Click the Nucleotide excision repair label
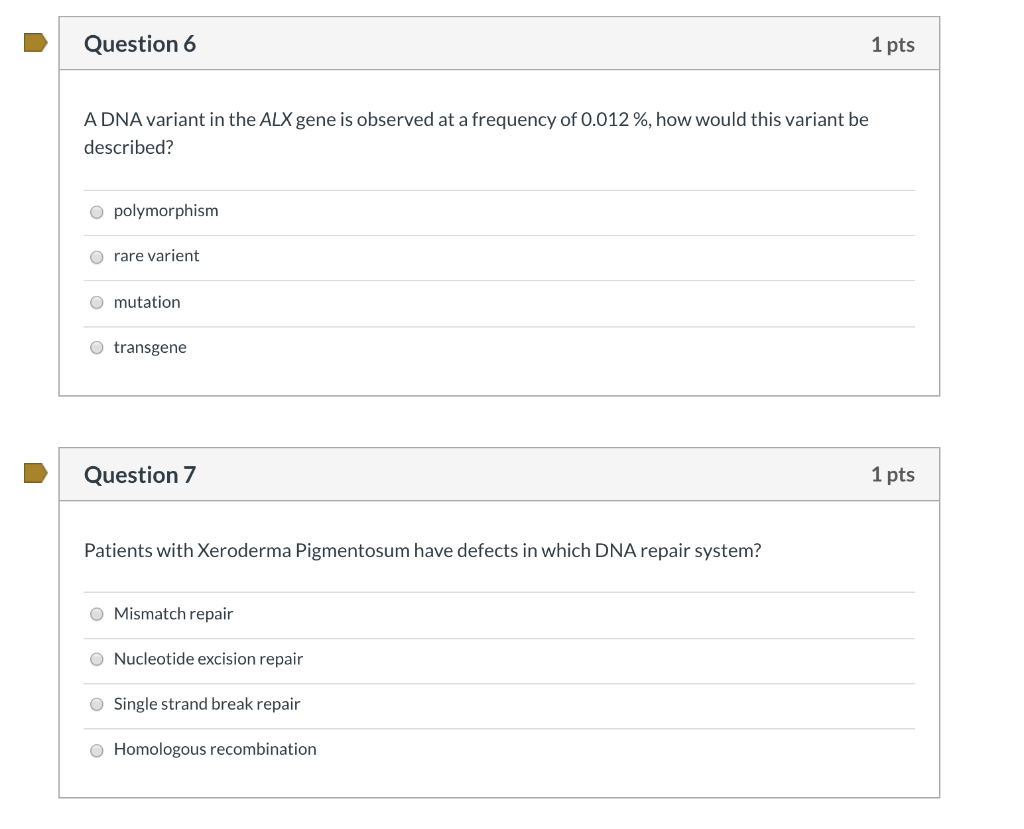This screenshot has width=1024, height=829. coord(208,658)
